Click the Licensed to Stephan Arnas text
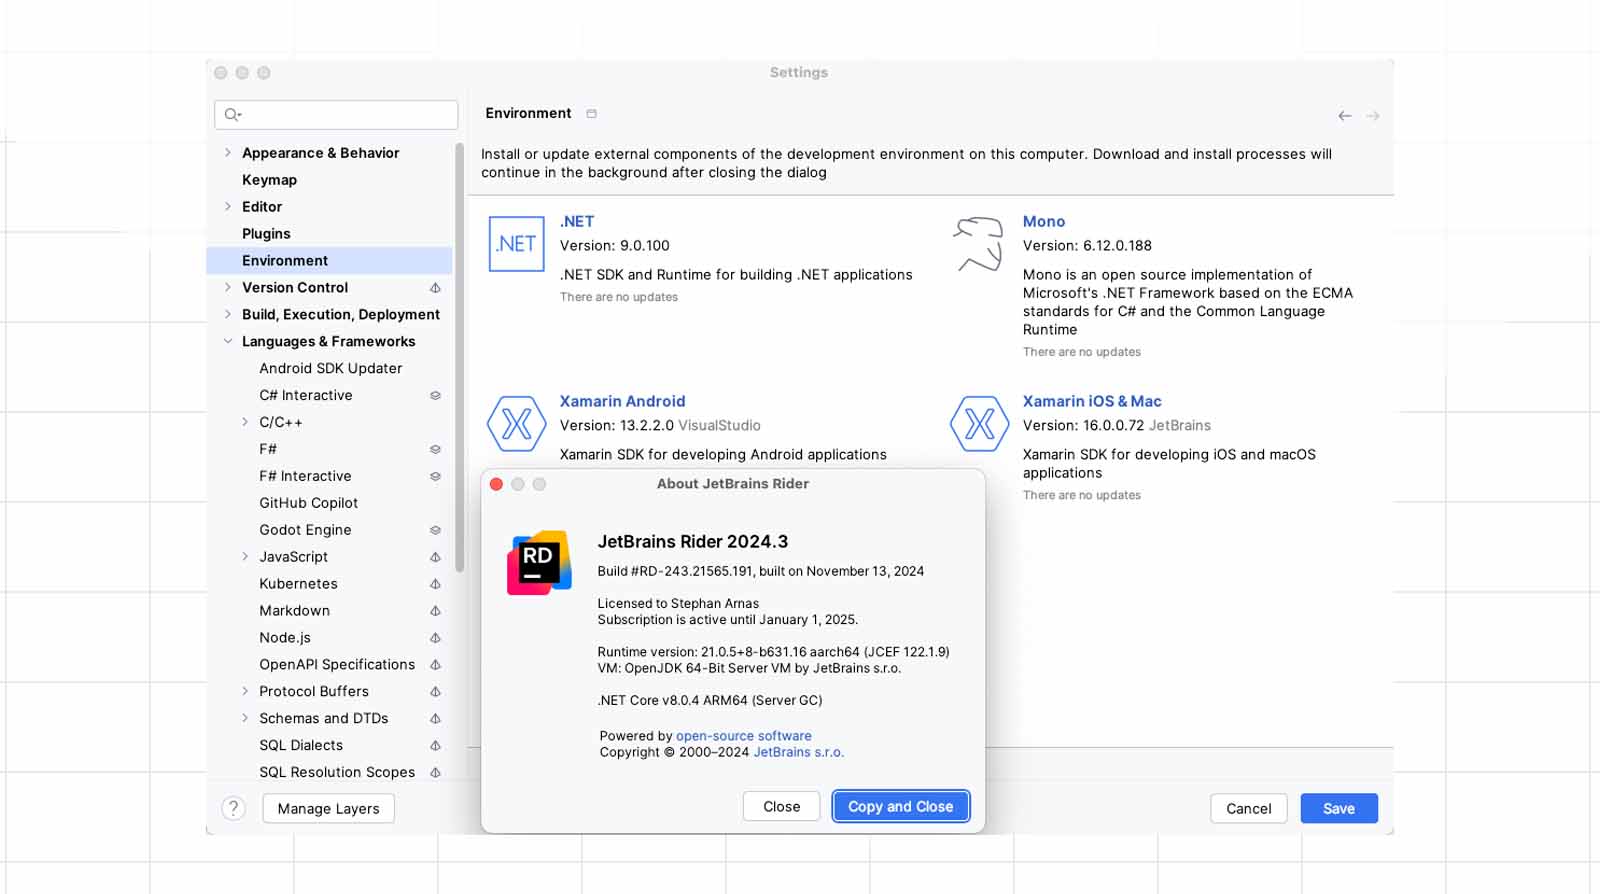Screen dimensions: 1600x894 (678, 604)
